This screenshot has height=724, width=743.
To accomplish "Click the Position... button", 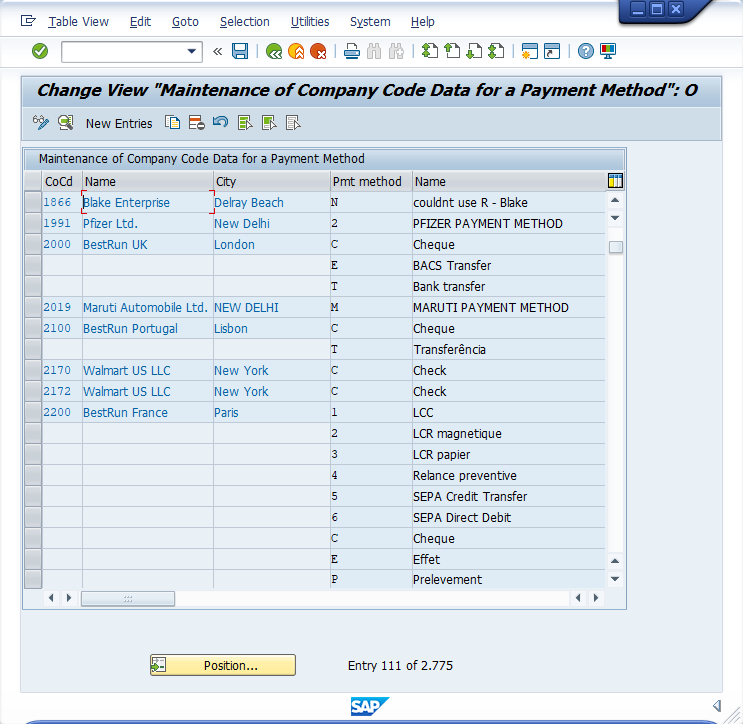I will click(223, 665).
